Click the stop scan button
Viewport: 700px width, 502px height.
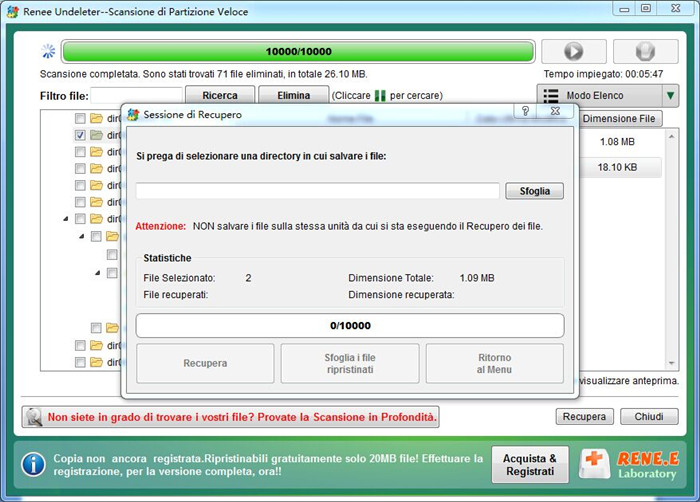[646, 51]
